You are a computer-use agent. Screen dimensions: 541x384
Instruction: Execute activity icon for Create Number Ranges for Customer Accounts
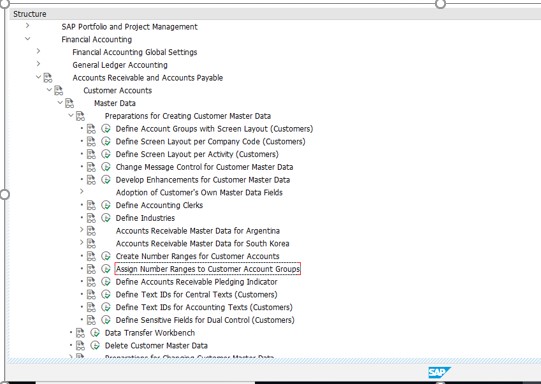coord(106,256)
